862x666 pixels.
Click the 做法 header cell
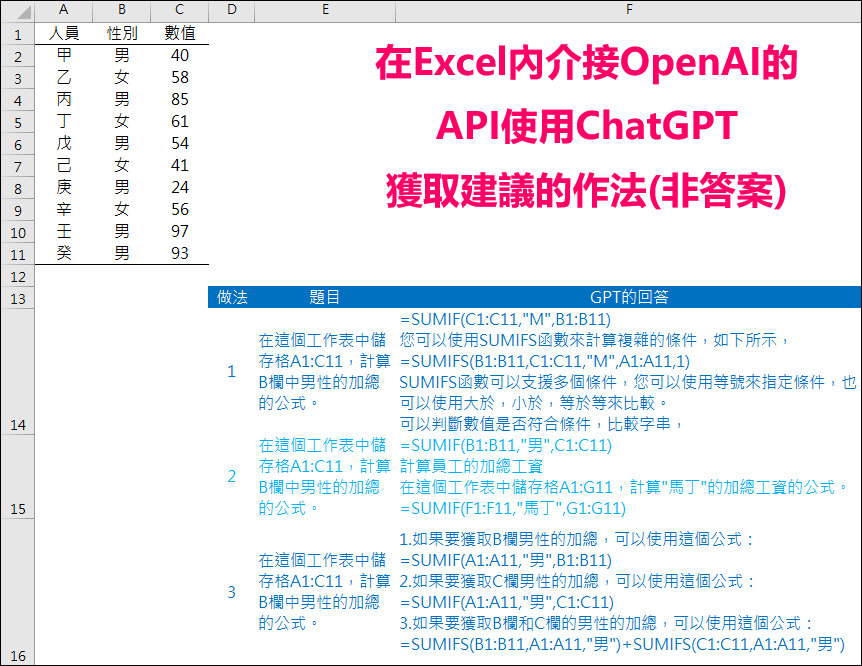231,298
